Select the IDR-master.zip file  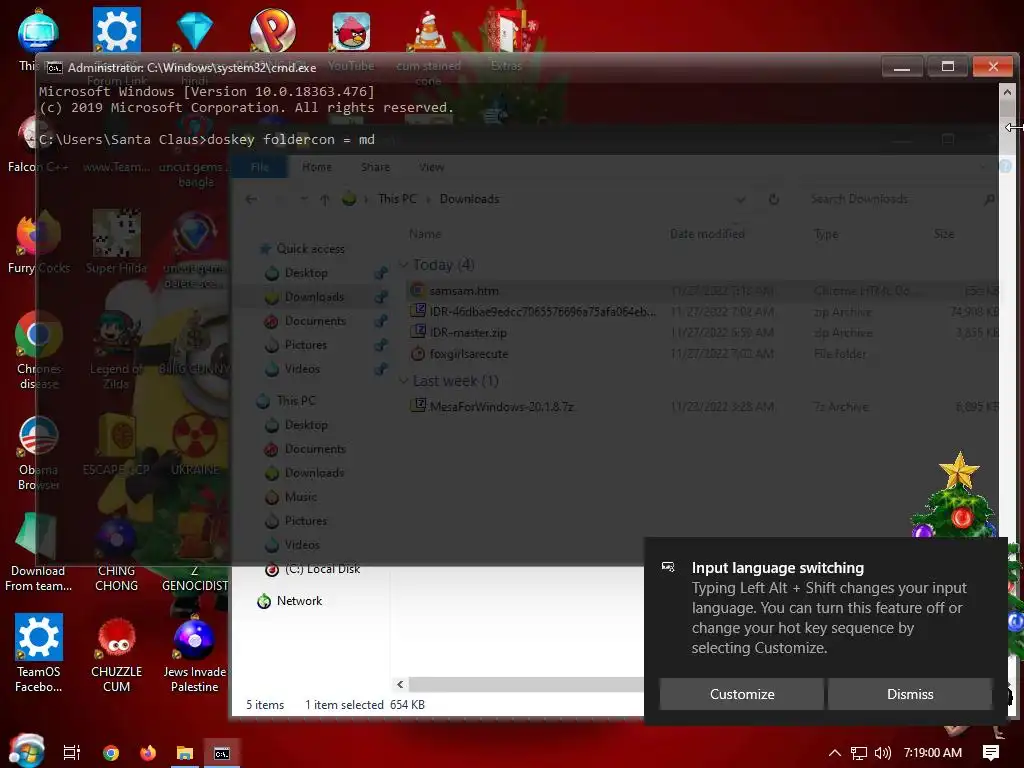[x=703, y=332]
